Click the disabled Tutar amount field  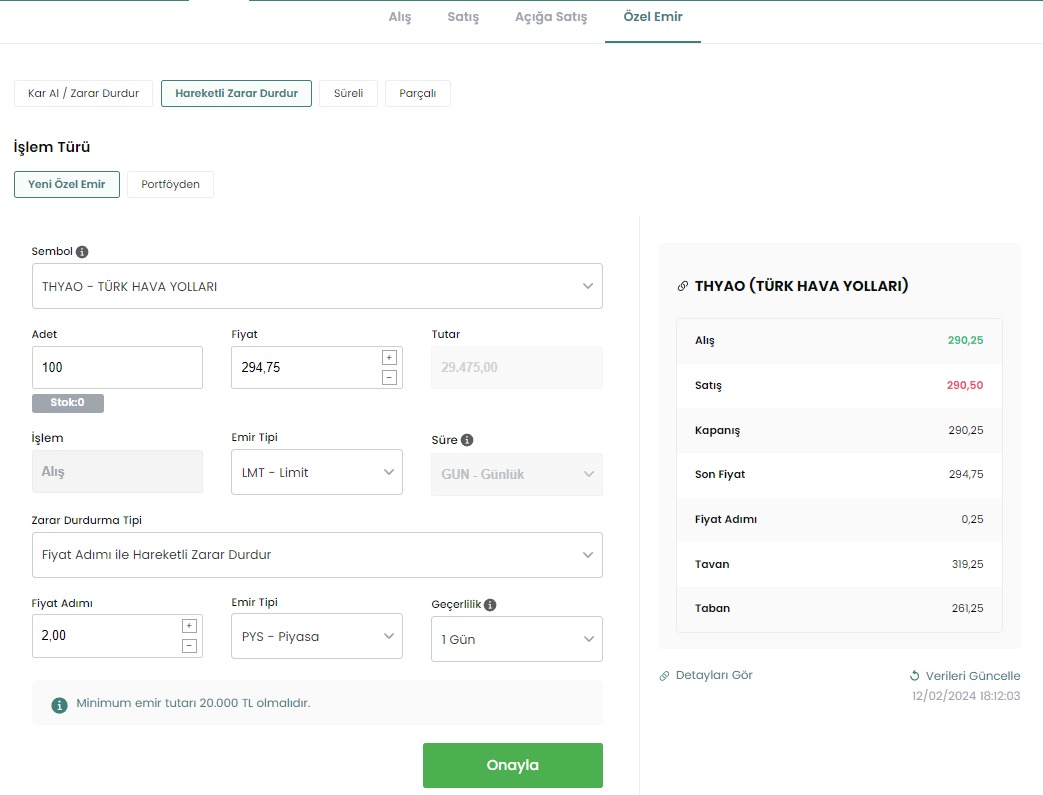coord(517,367)
